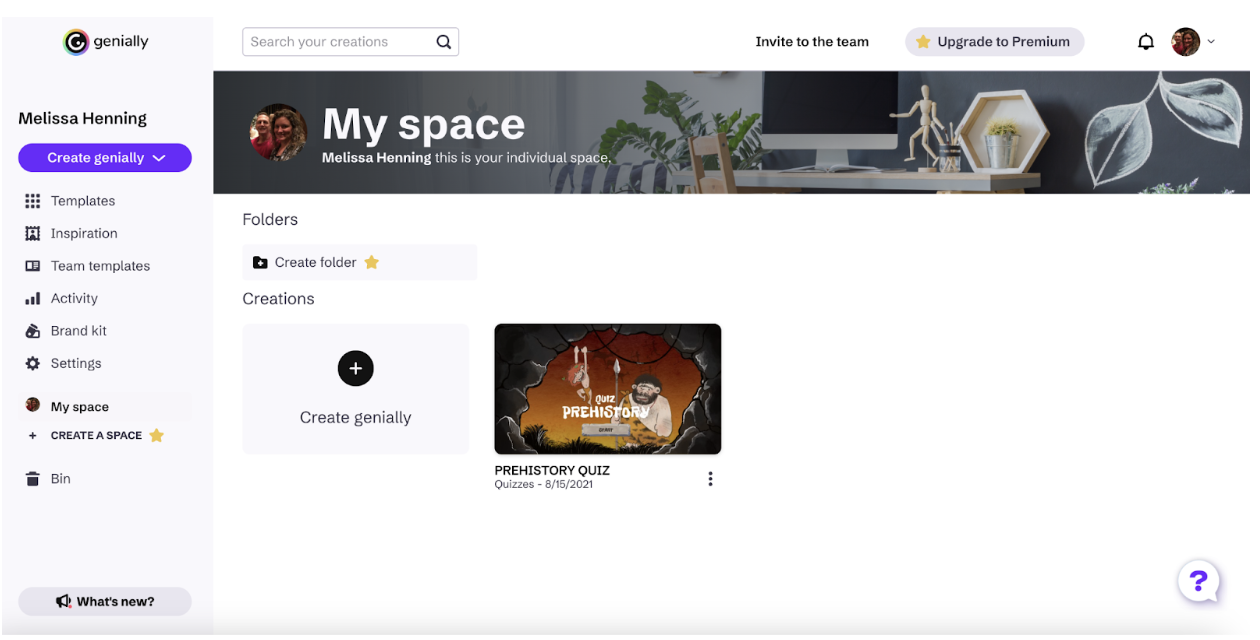This screenshot has height=640, width=1260.
Task: Click the PREHISTORY QUIZ title text
Action: click(552, 470)
